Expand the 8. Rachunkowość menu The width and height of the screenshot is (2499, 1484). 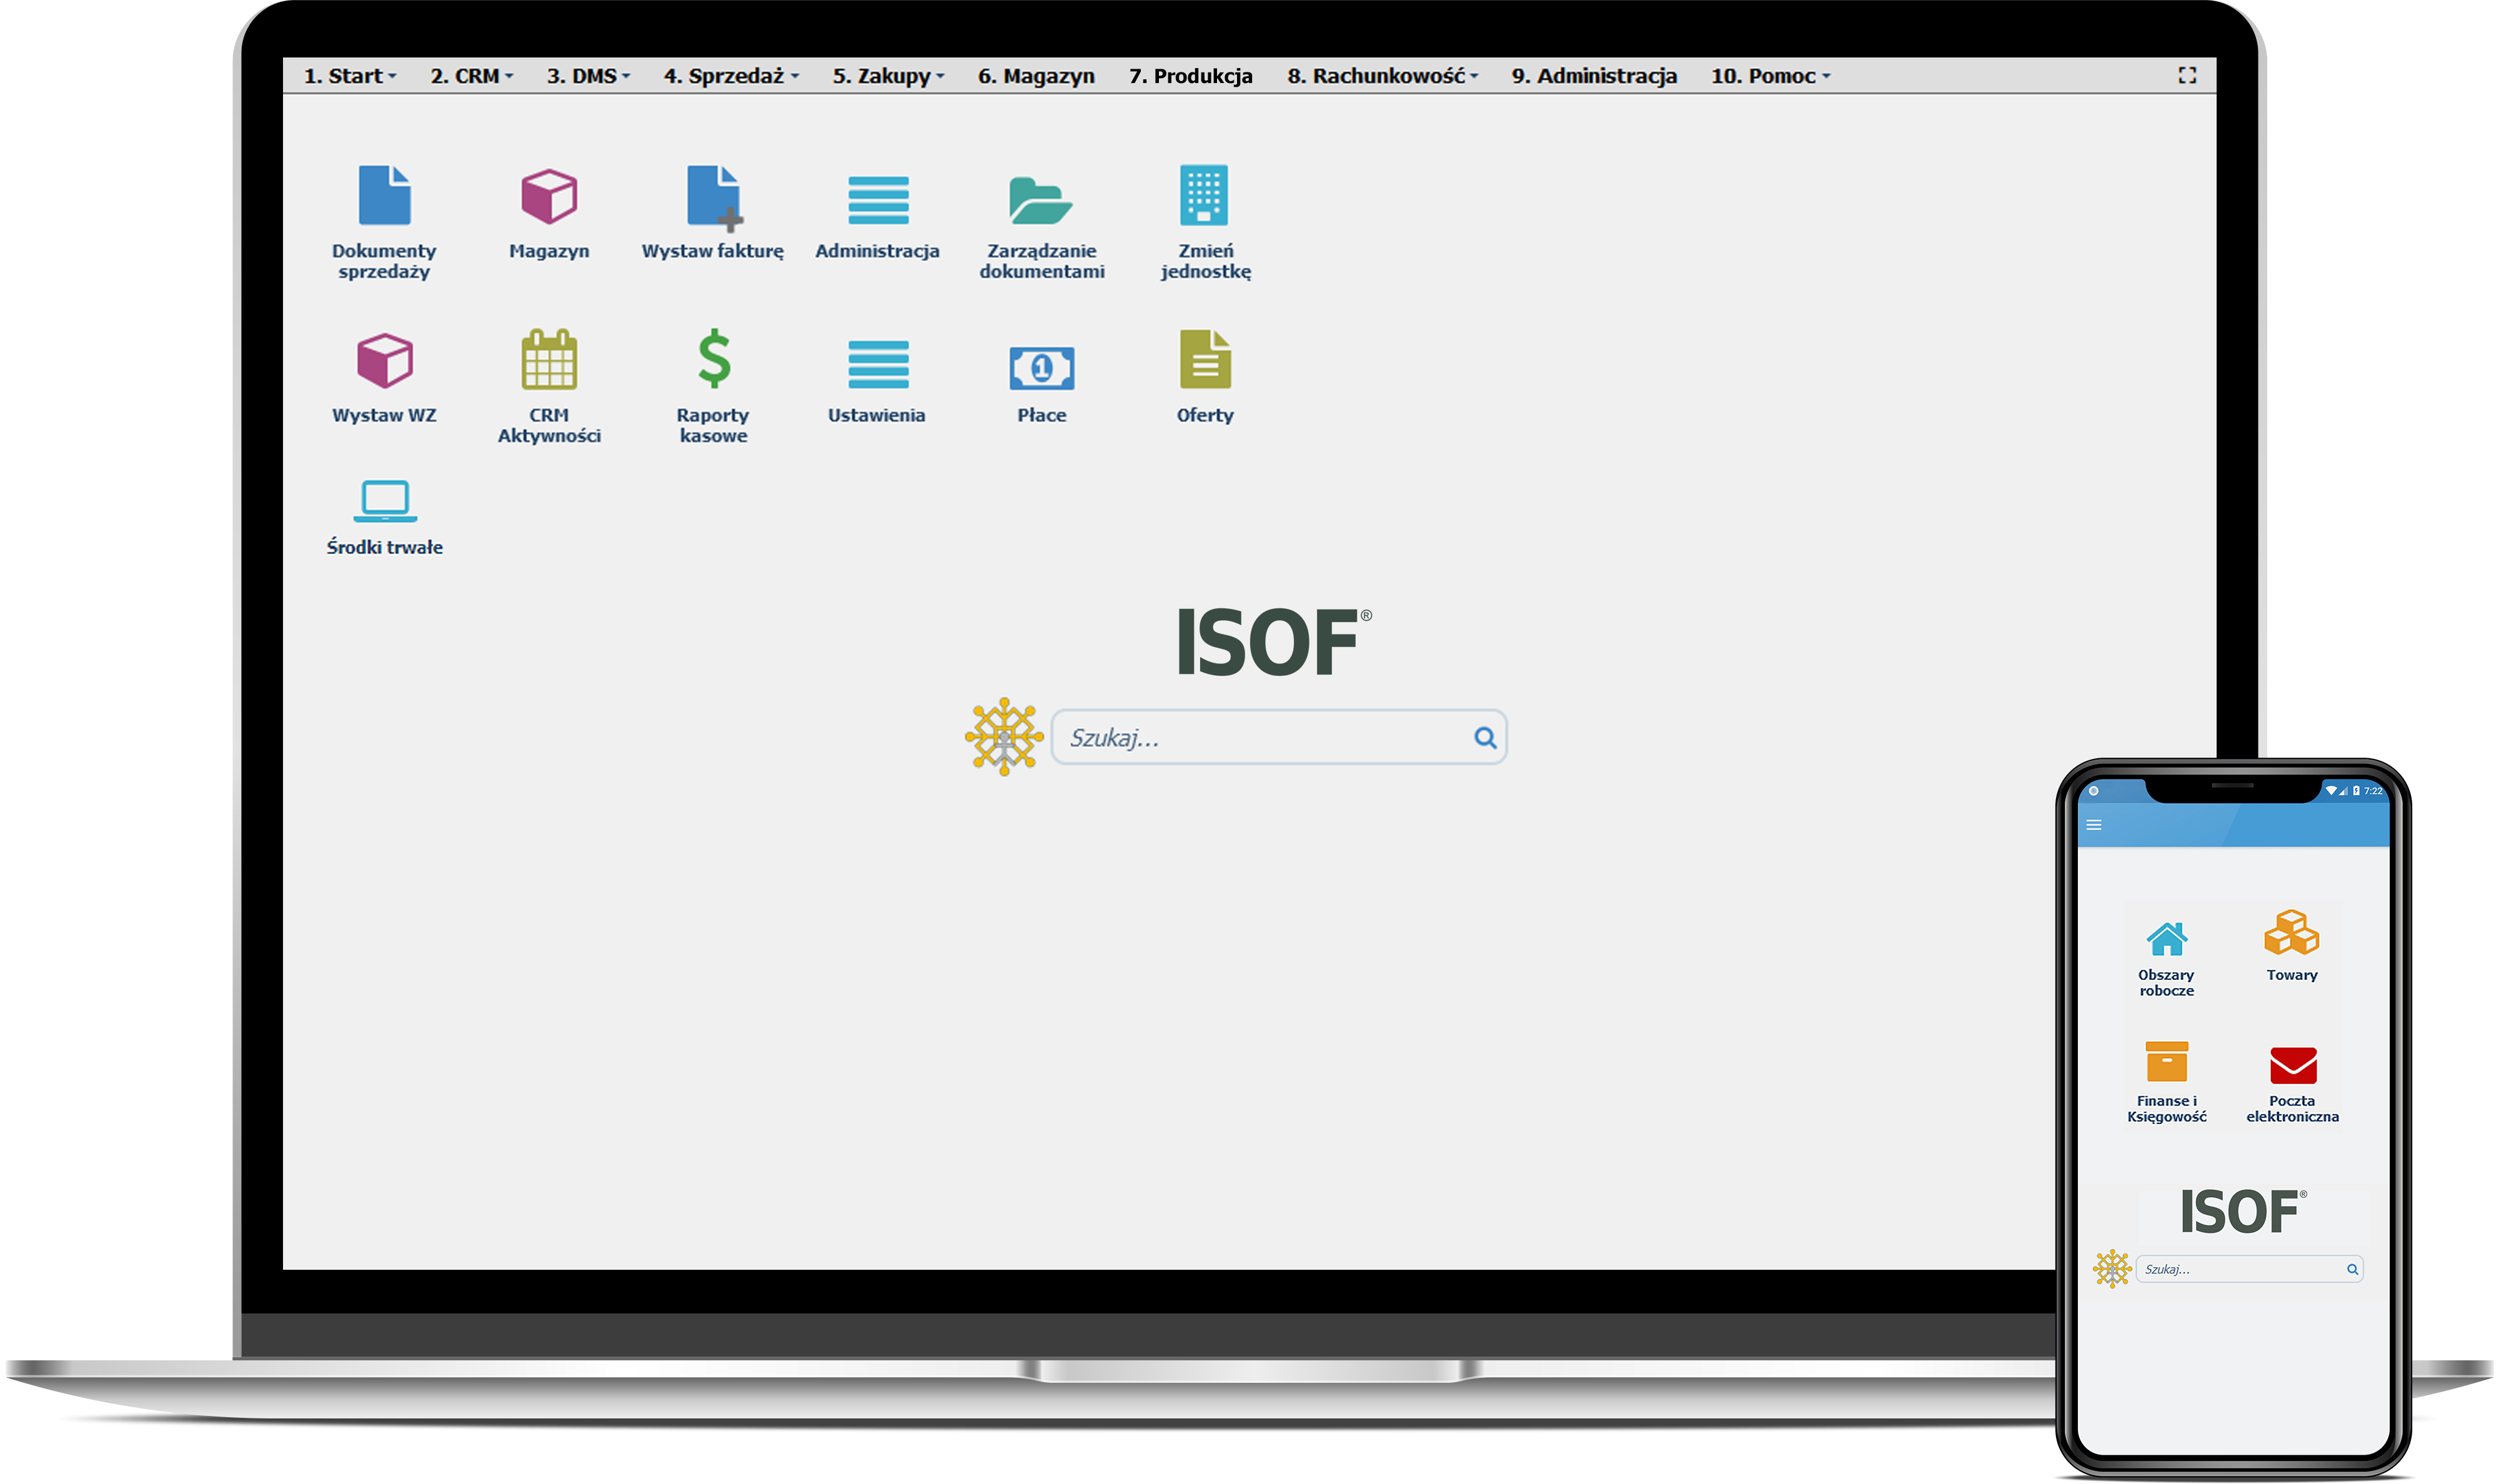[x=1382, y=76]
